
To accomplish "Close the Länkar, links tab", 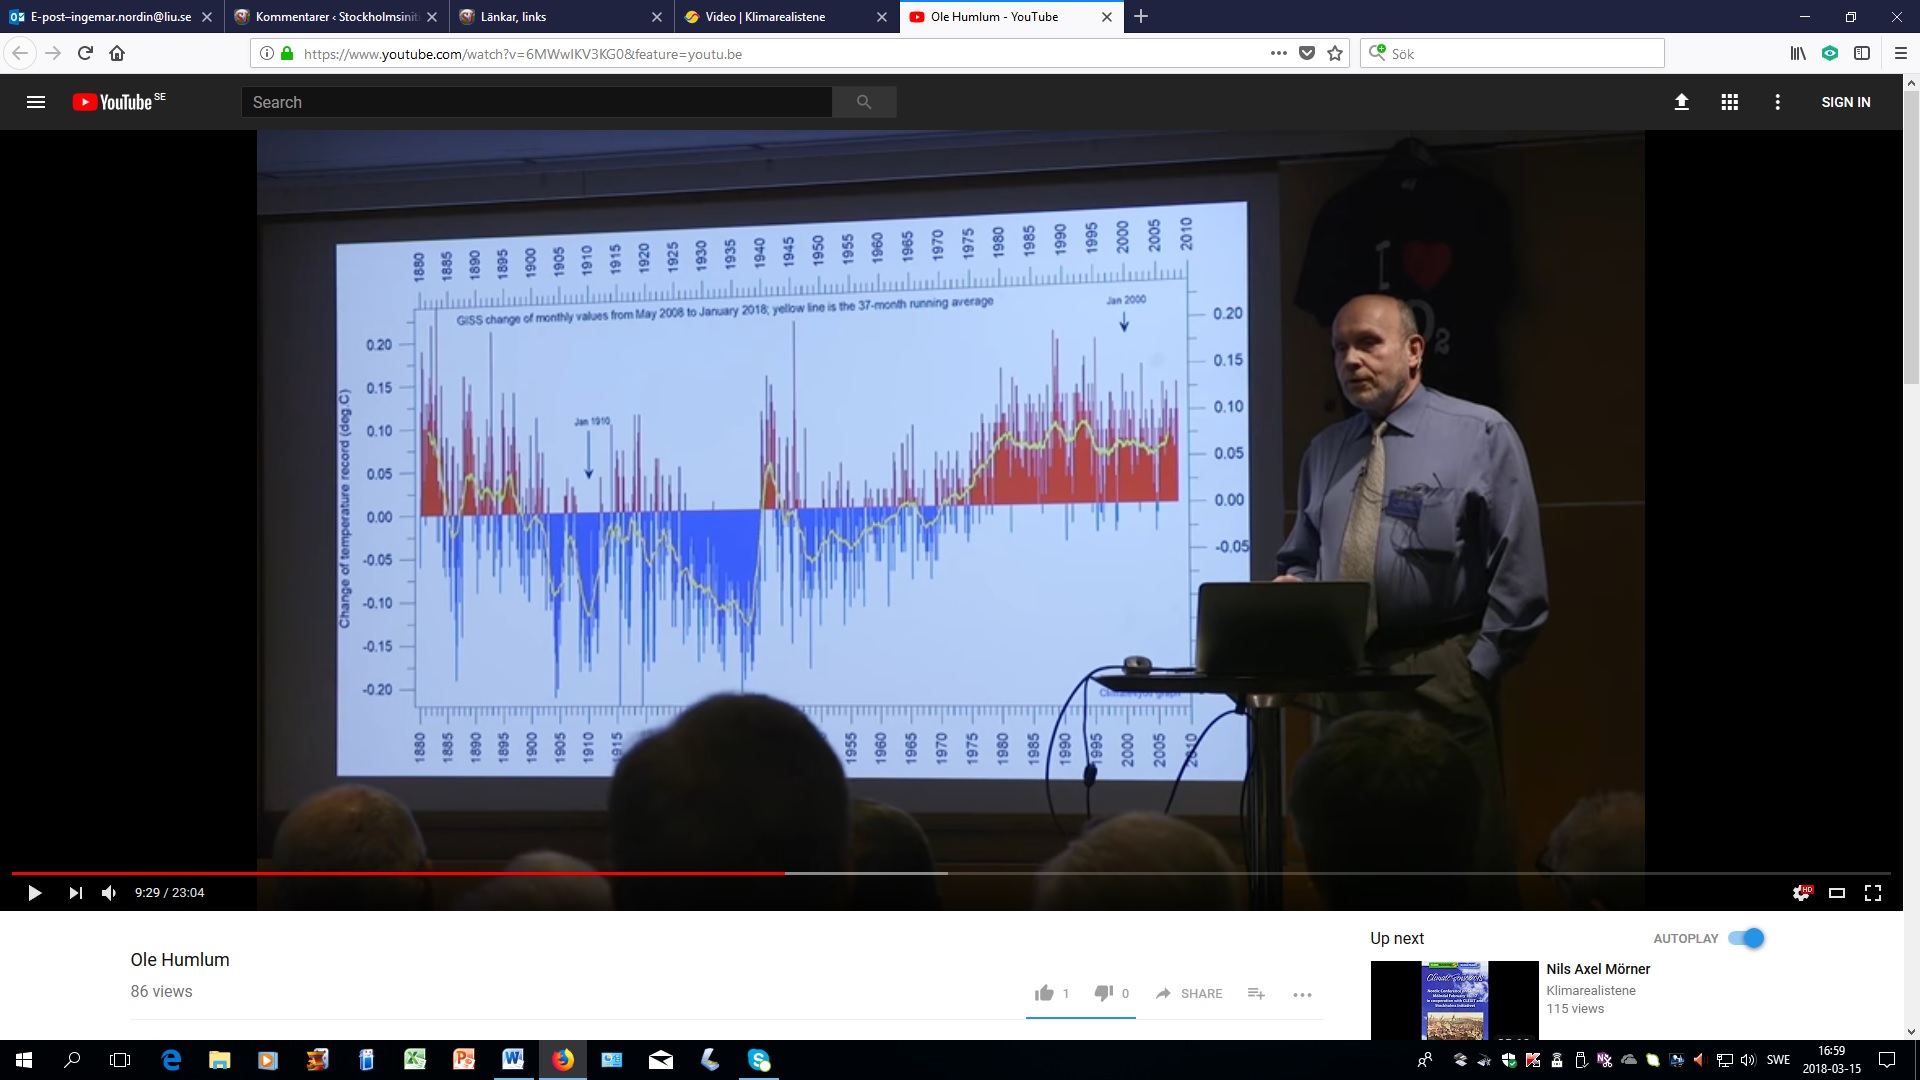I will point(657,17).
